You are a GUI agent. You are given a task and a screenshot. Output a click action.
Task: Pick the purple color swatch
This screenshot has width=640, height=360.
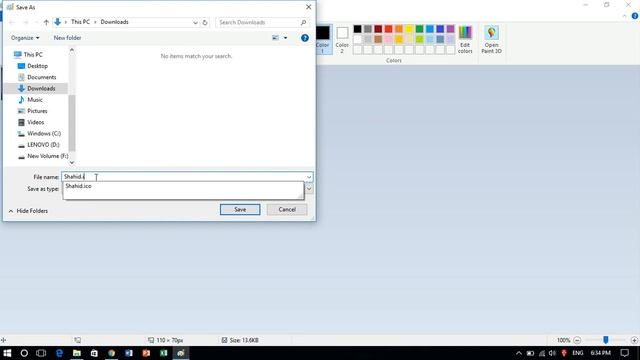tap(451, 29)
